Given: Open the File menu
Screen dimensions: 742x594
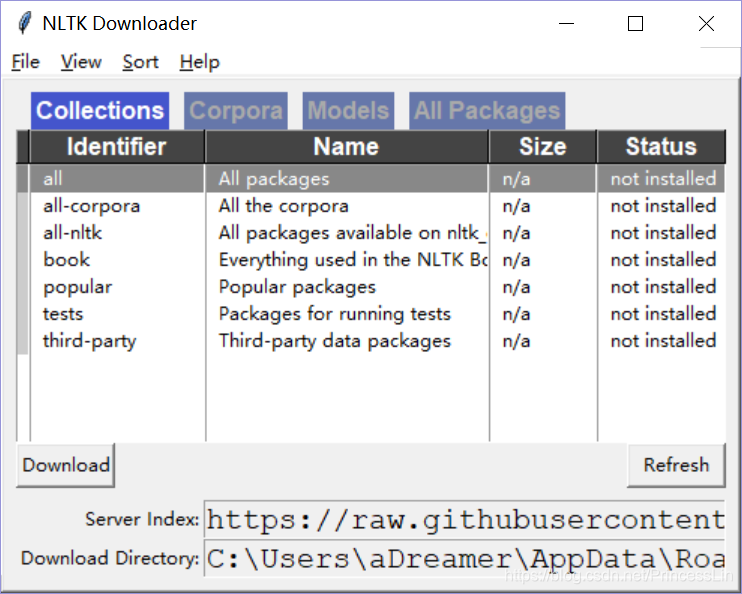Looking at the screenshot, I should click(26, 62).
